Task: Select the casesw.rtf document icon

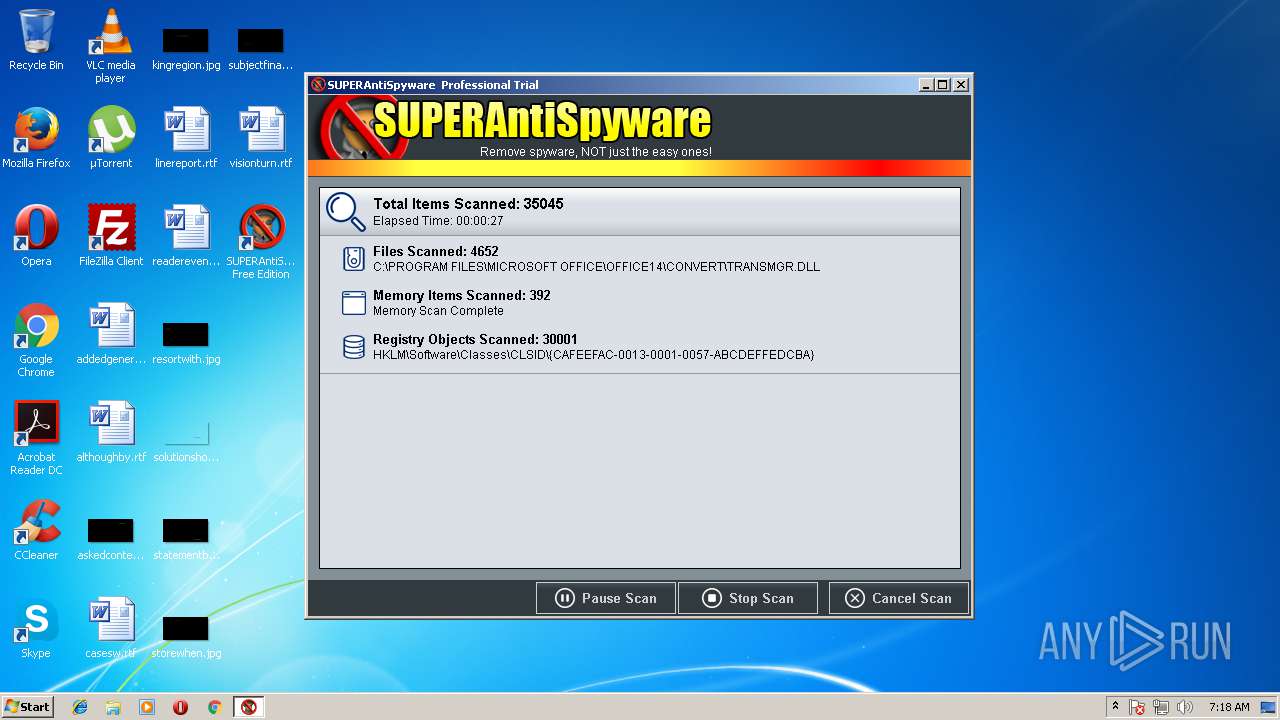Action: (110, 628)
